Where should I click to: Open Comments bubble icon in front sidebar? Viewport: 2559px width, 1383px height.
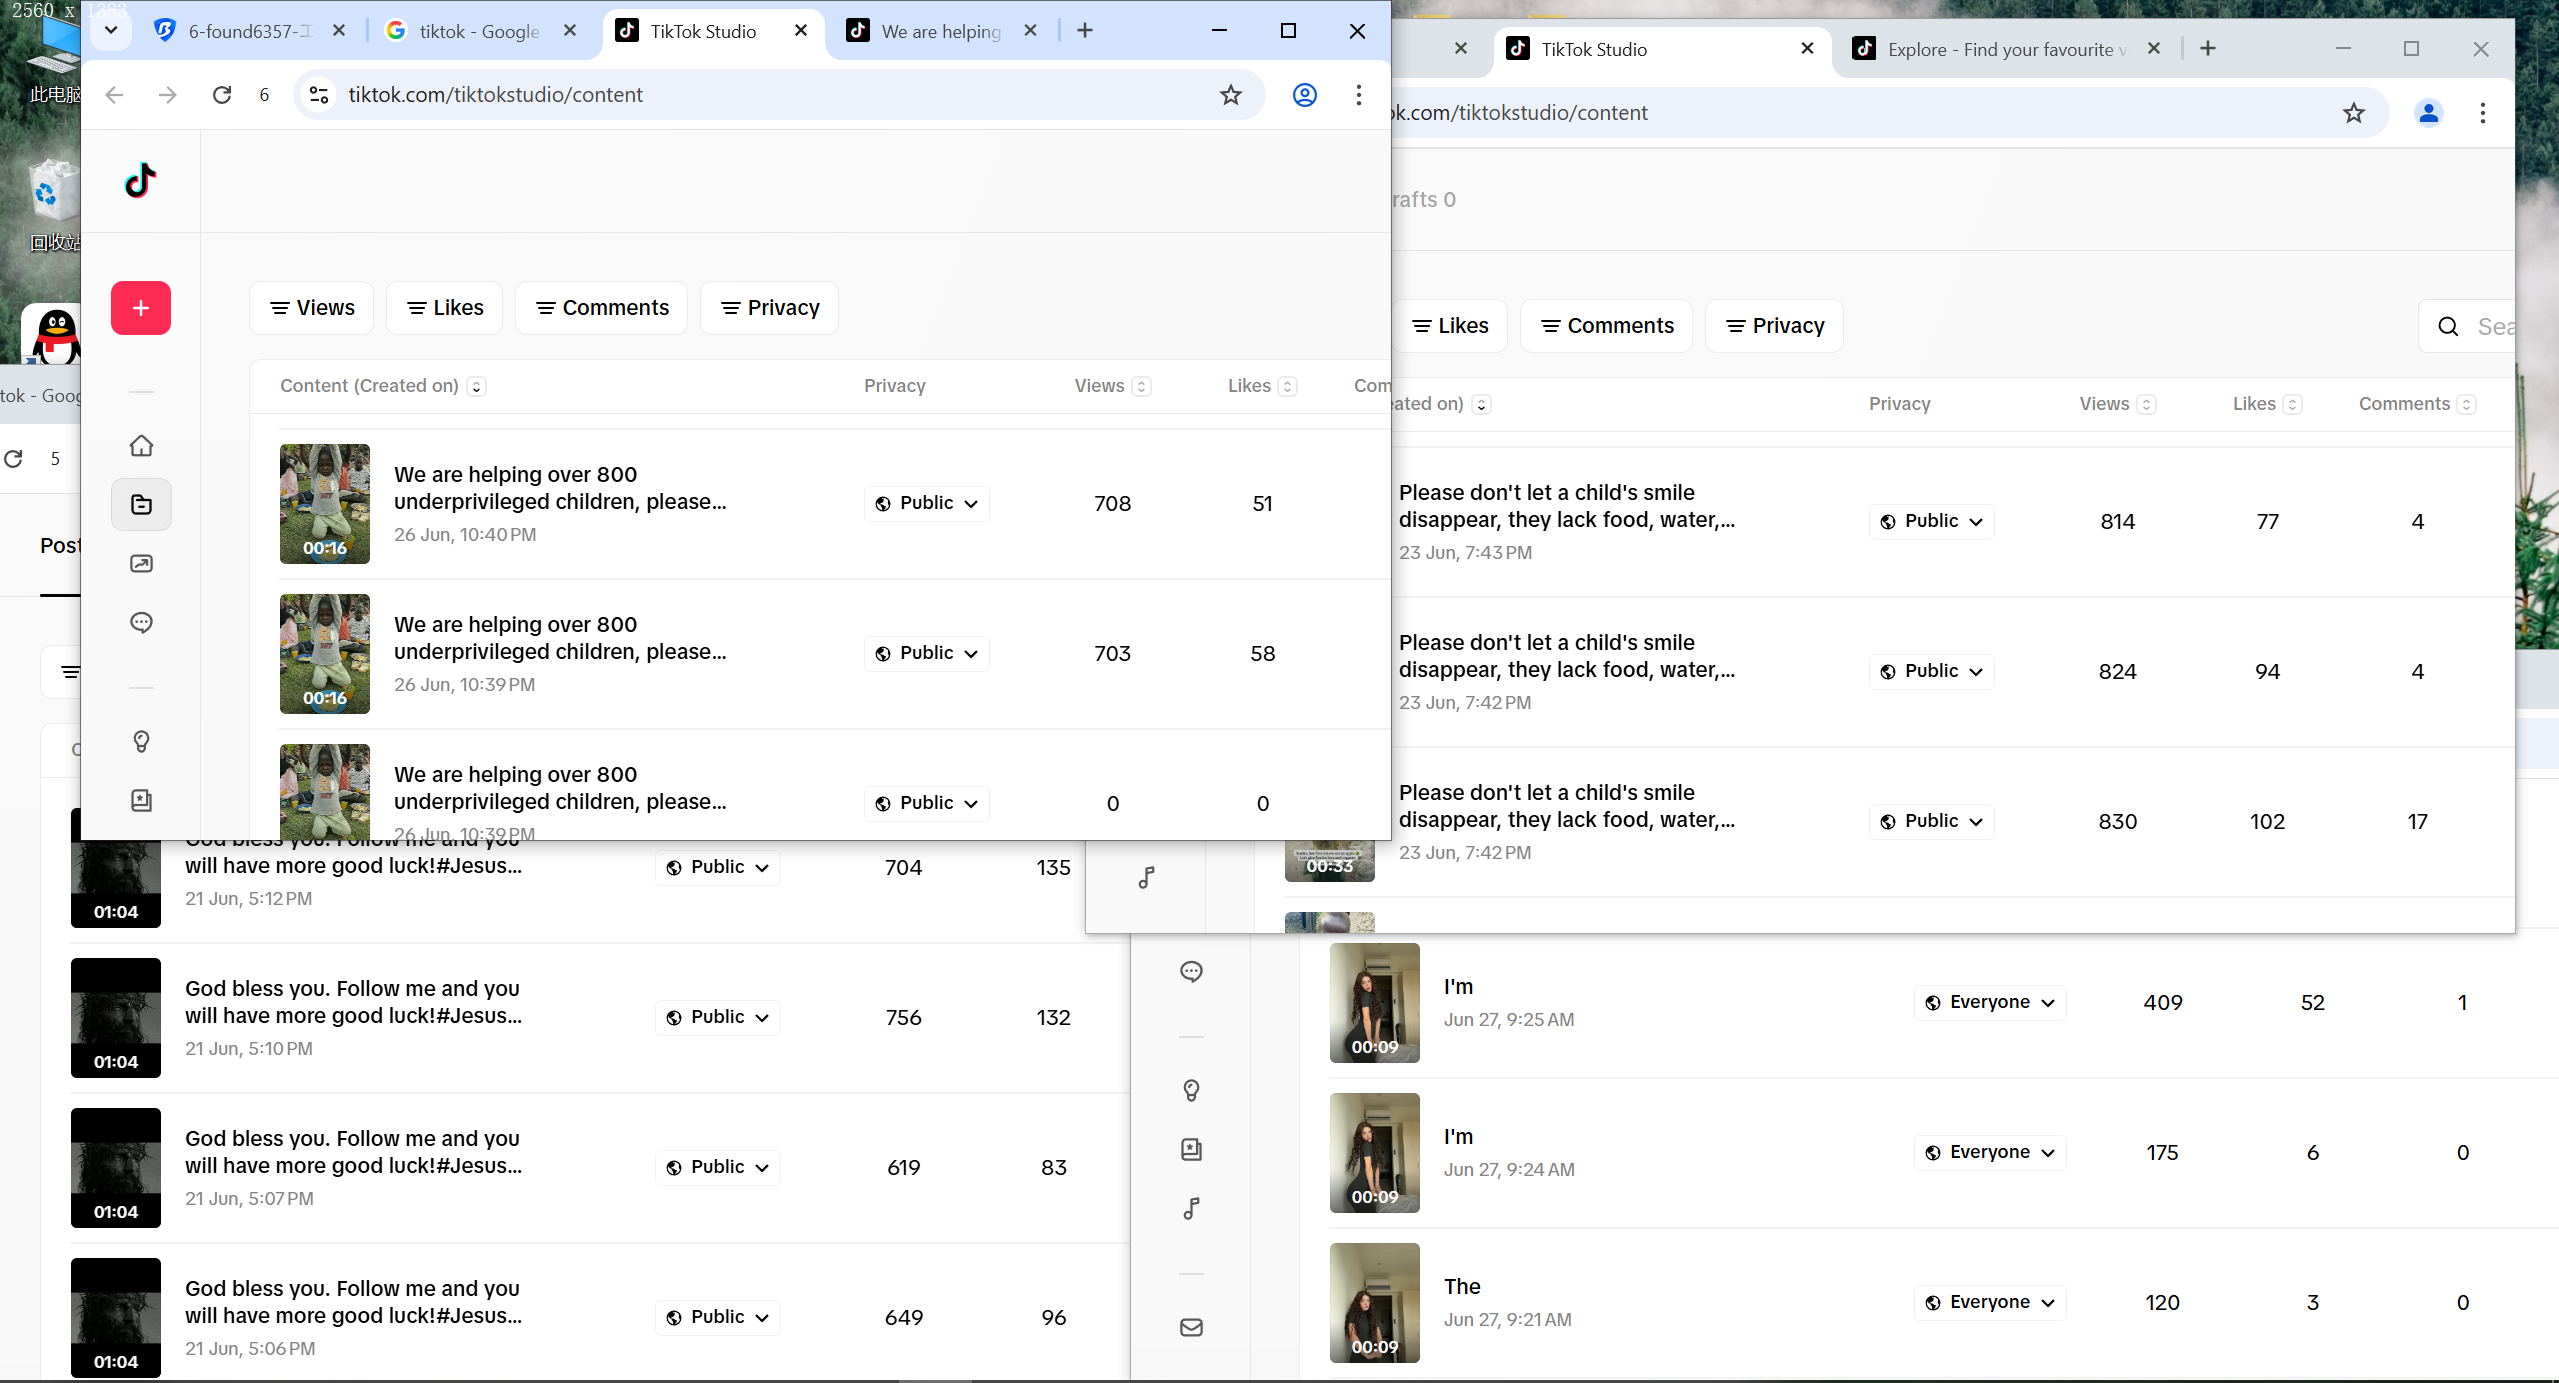[141, 622]
